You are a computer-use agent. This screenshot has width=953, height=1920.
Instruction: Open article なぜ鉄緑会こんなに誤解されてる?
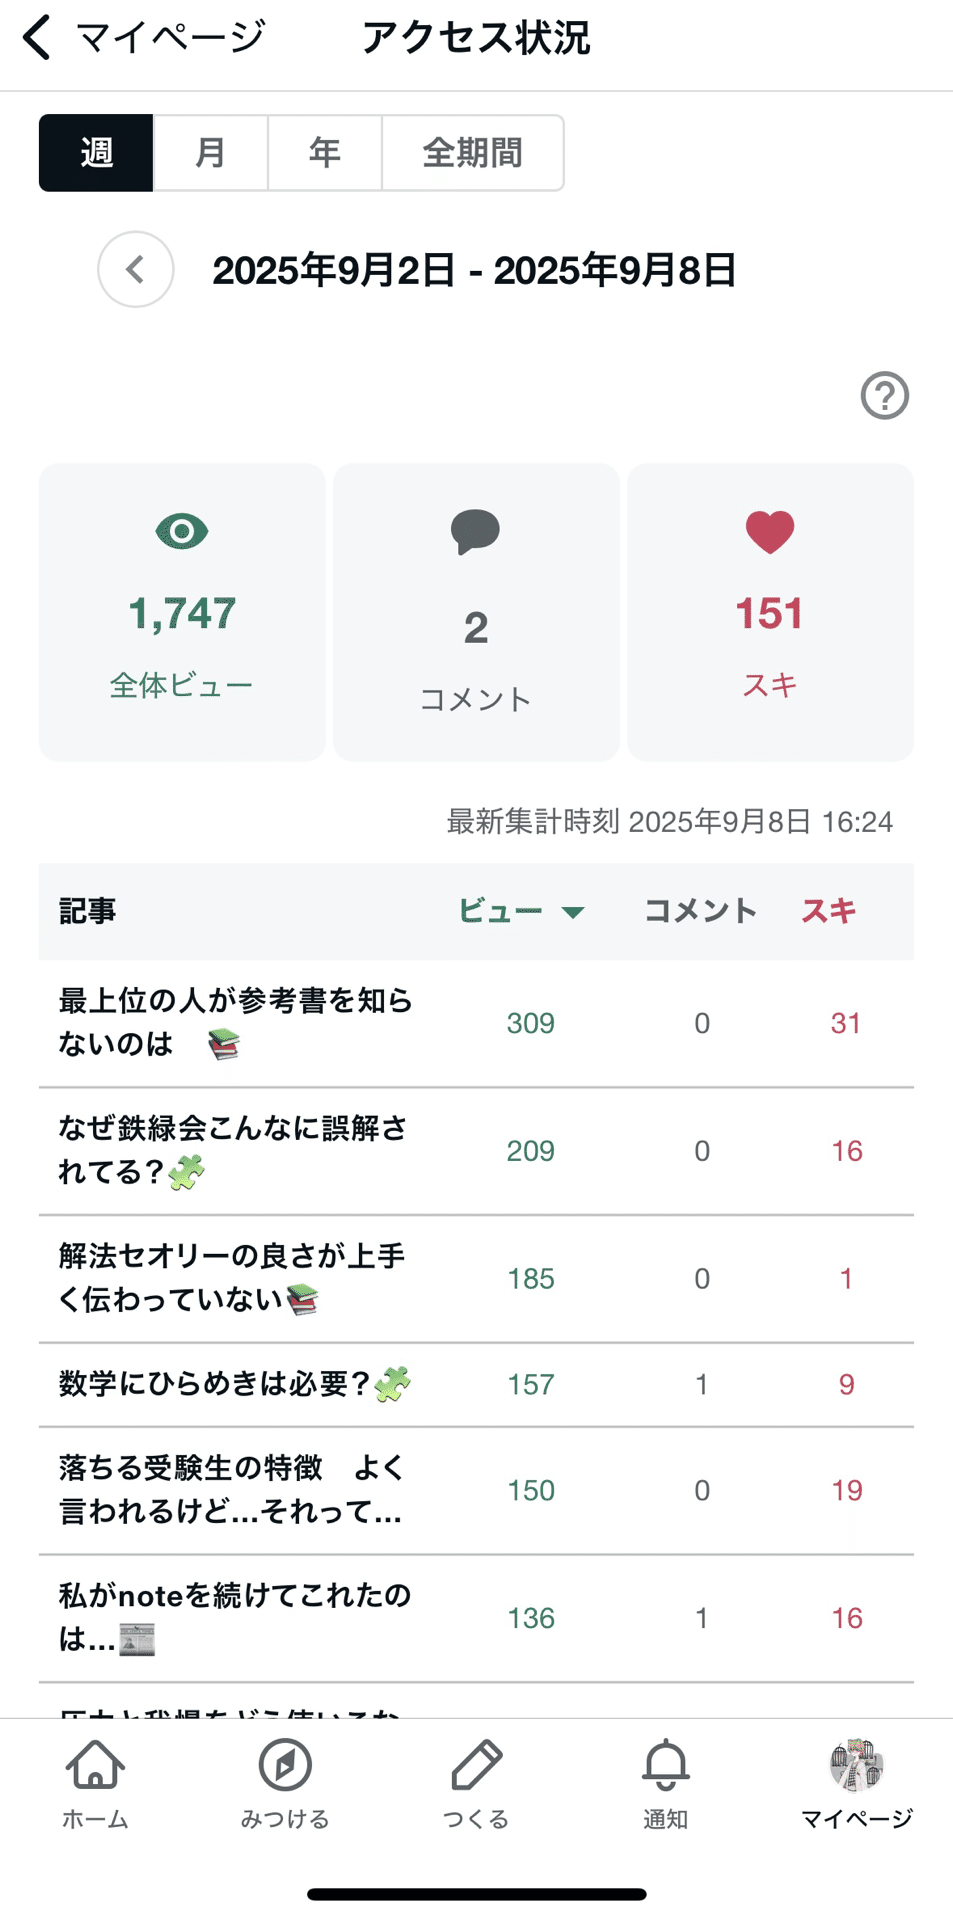pyautogui.click(x=233, y=1150)
